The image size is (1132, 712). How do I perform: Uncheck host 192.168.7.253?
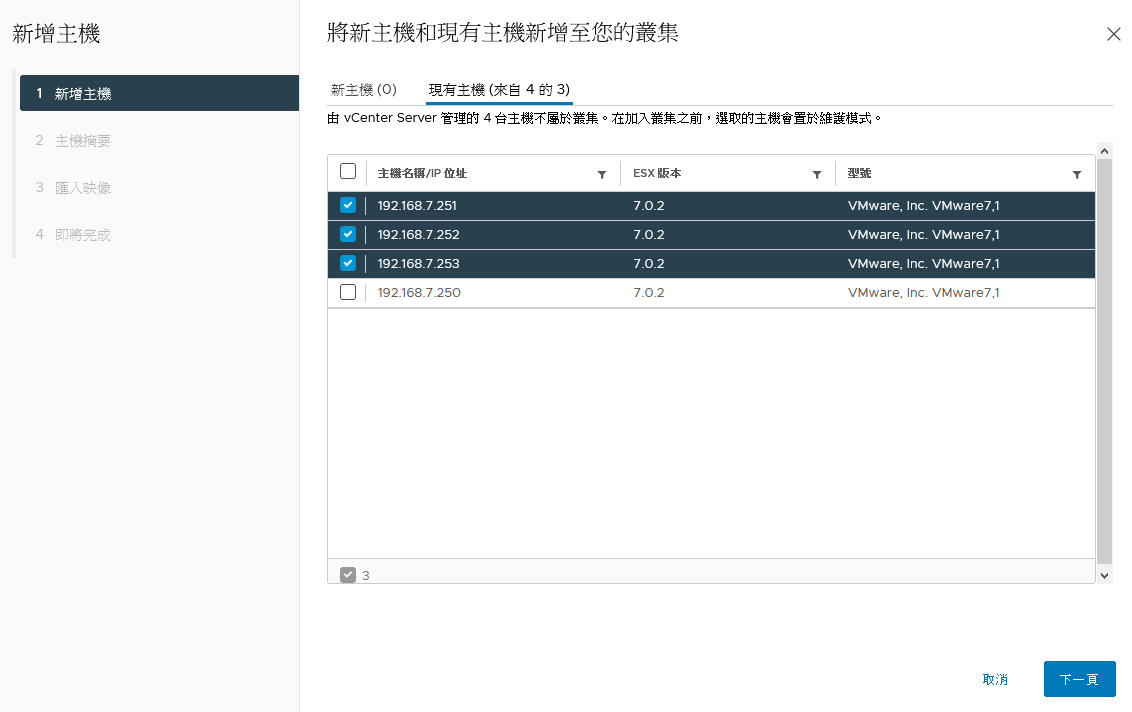(x=348, y=263)
